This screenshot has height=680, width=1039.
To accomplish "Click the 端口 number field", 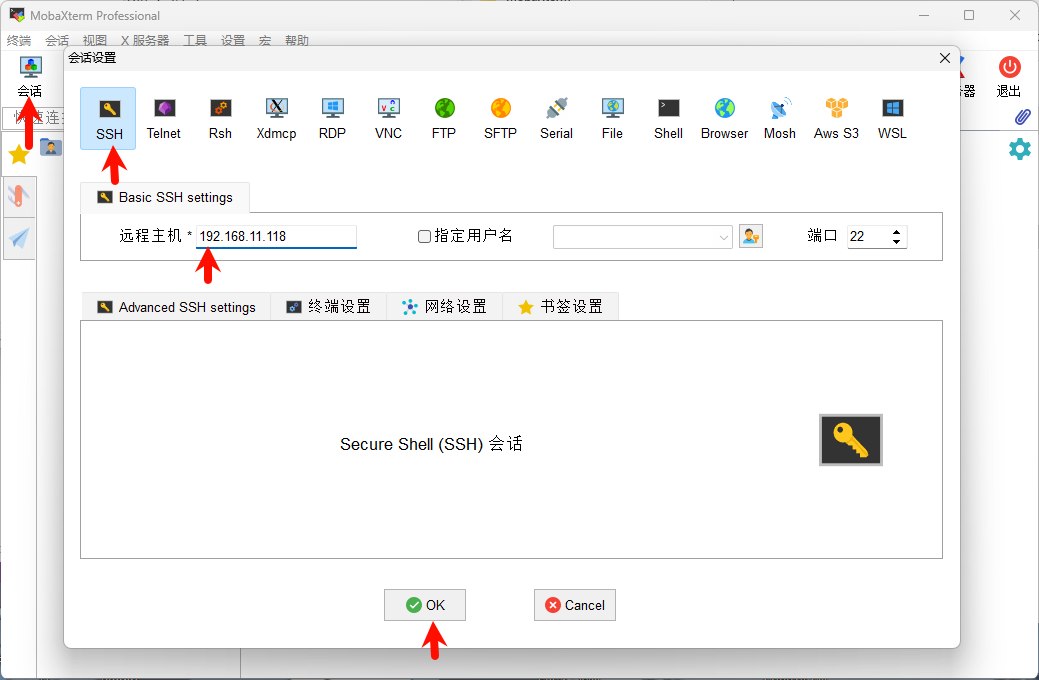I will pos(869,237).
